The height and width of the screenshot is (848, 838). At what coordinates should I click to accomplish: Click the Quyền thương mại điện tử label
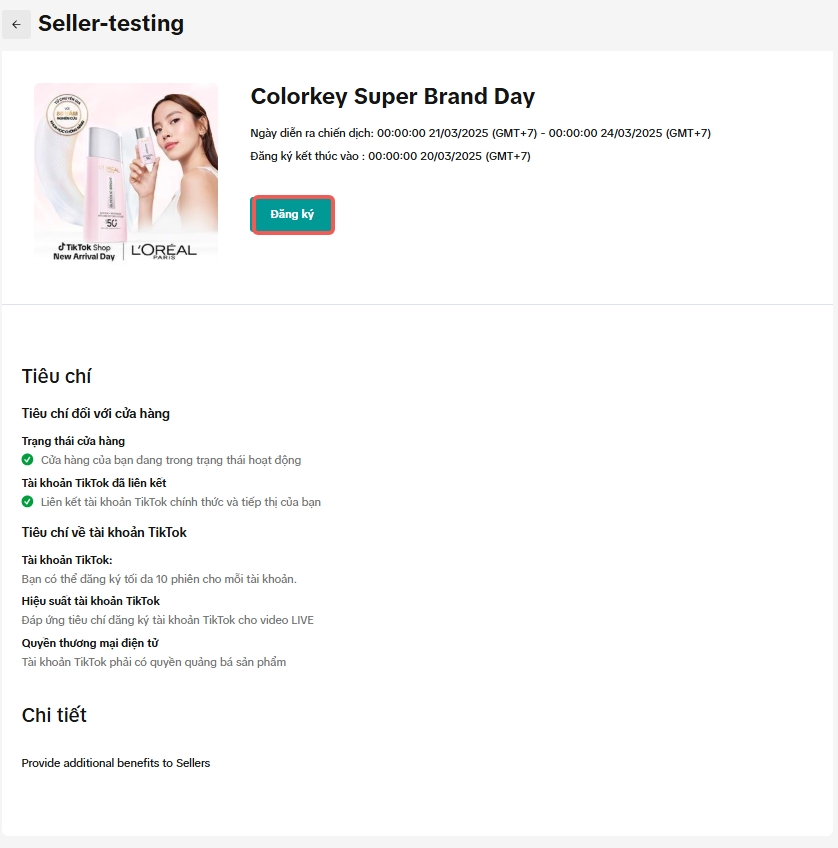[90, 643]
